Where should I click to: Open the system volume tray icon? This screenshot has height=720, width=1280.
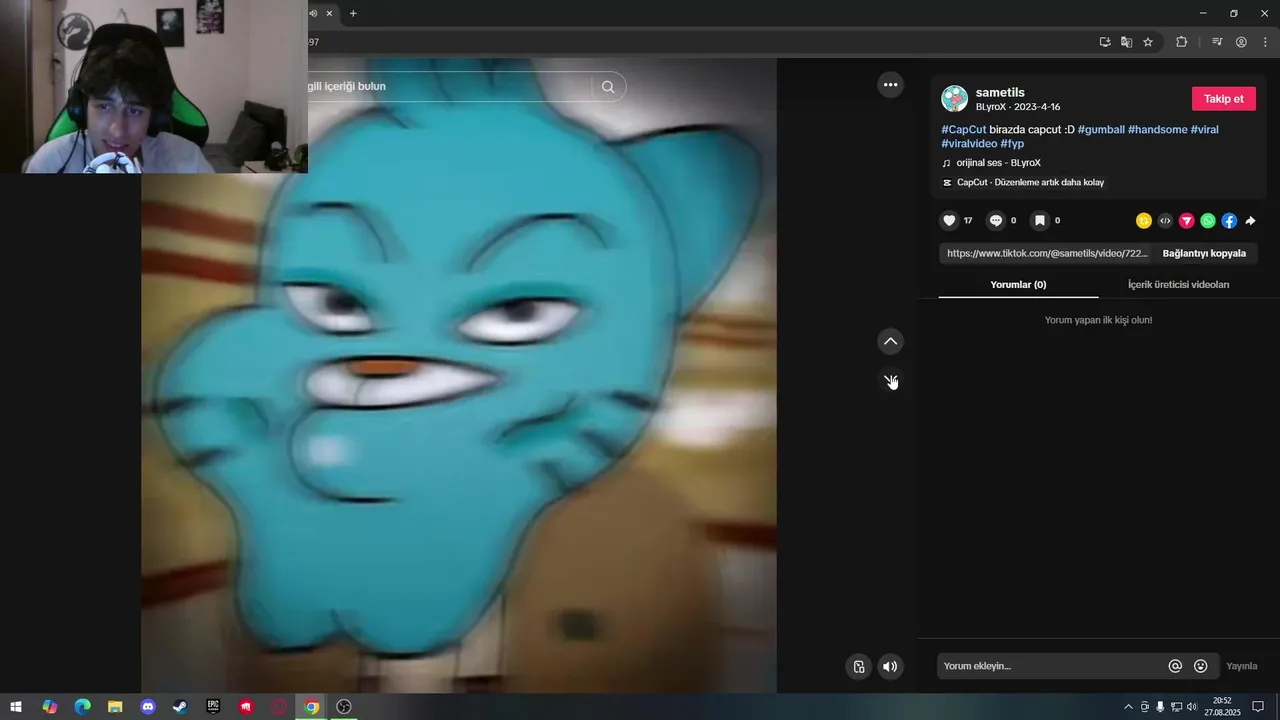[1191, 707]
